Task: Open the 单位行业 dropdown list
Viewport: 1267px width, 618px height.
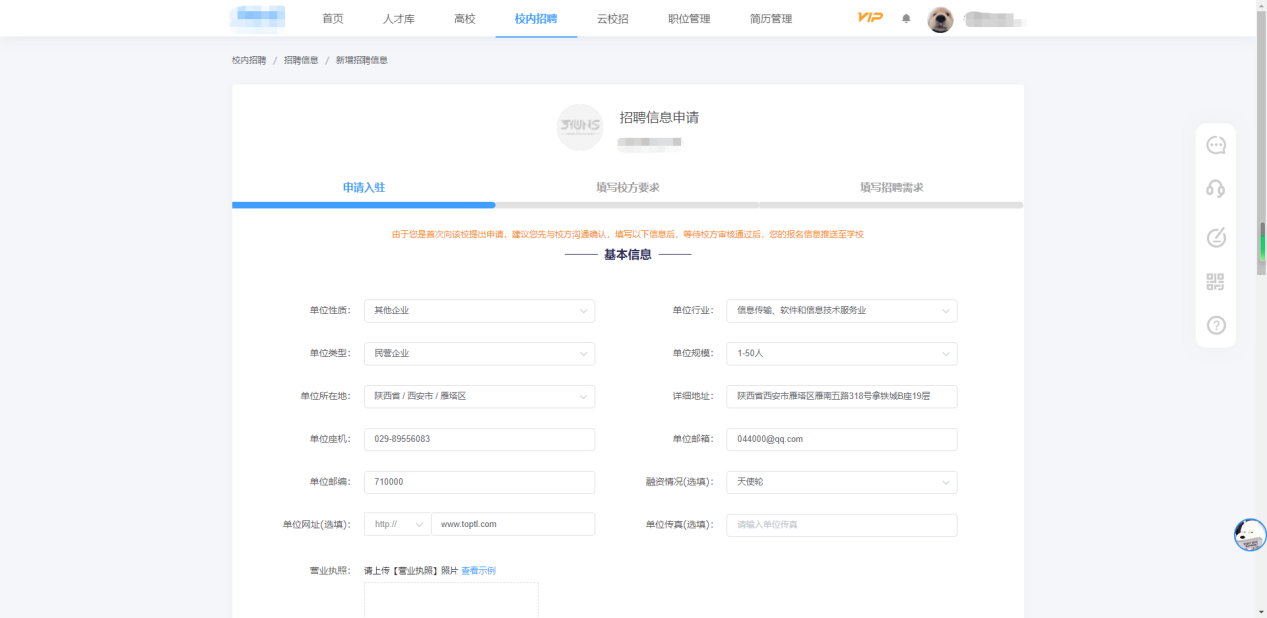Action: point(841,311)
